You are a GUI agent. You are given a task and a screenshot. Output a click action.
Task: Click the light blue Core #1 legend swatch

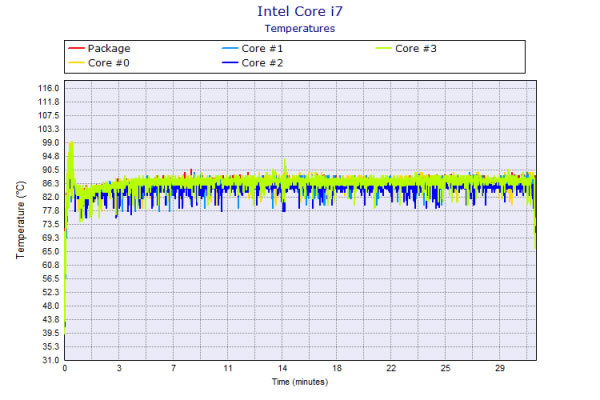230,48
